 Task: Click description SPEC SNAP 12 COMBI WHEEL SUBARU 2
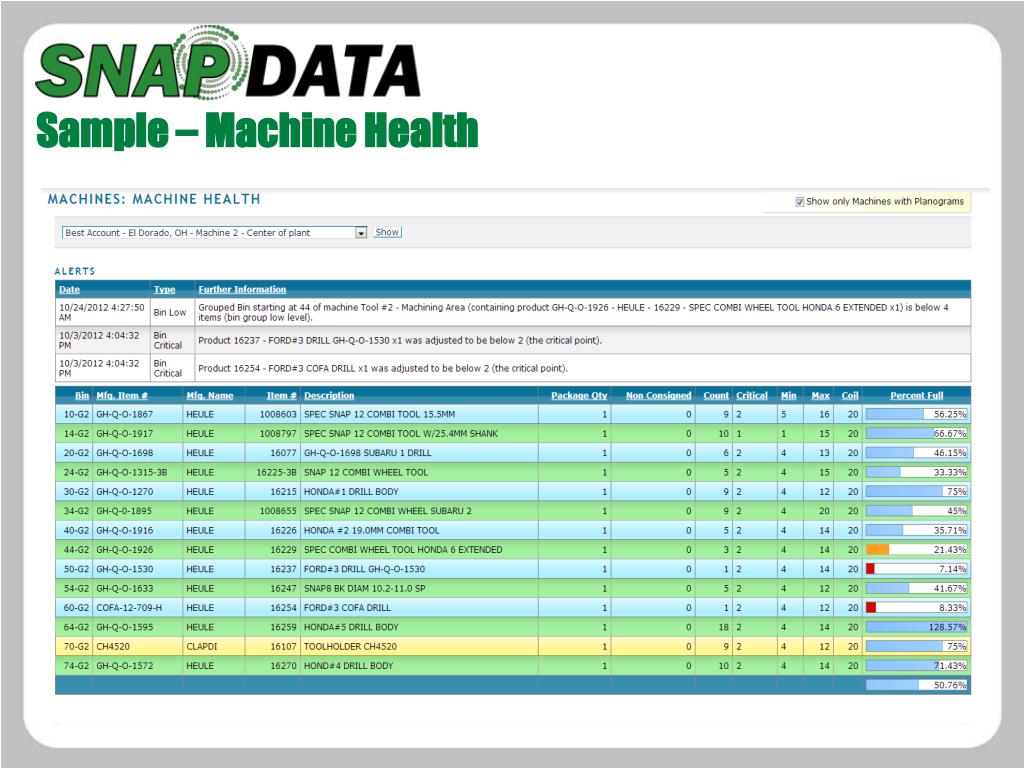387,511
